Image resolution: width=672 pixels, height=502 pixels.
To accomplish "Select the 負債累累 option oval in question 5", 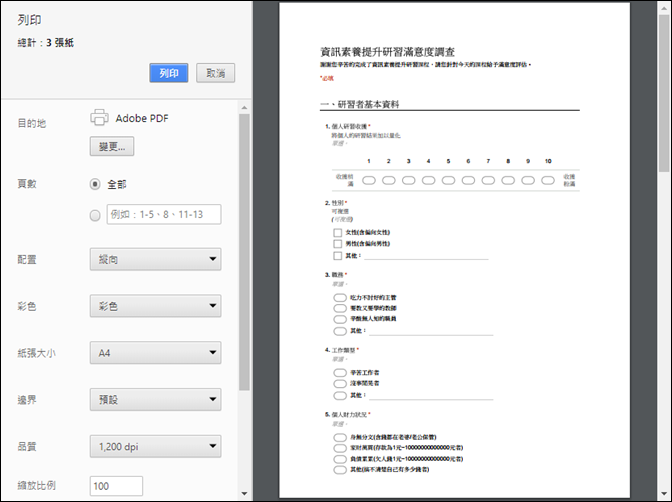I will click(x=340, y=459).
